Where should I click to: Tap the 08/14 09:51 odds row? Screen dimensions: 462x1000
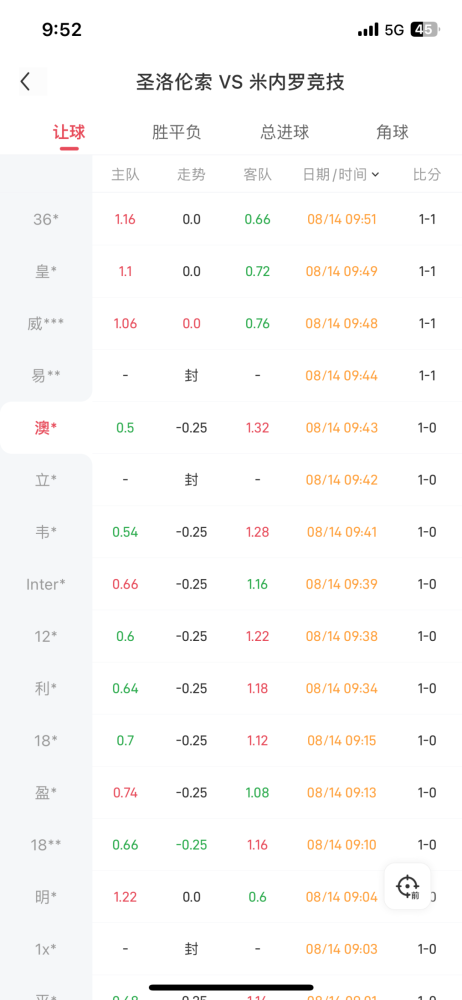tap(277, 219)
